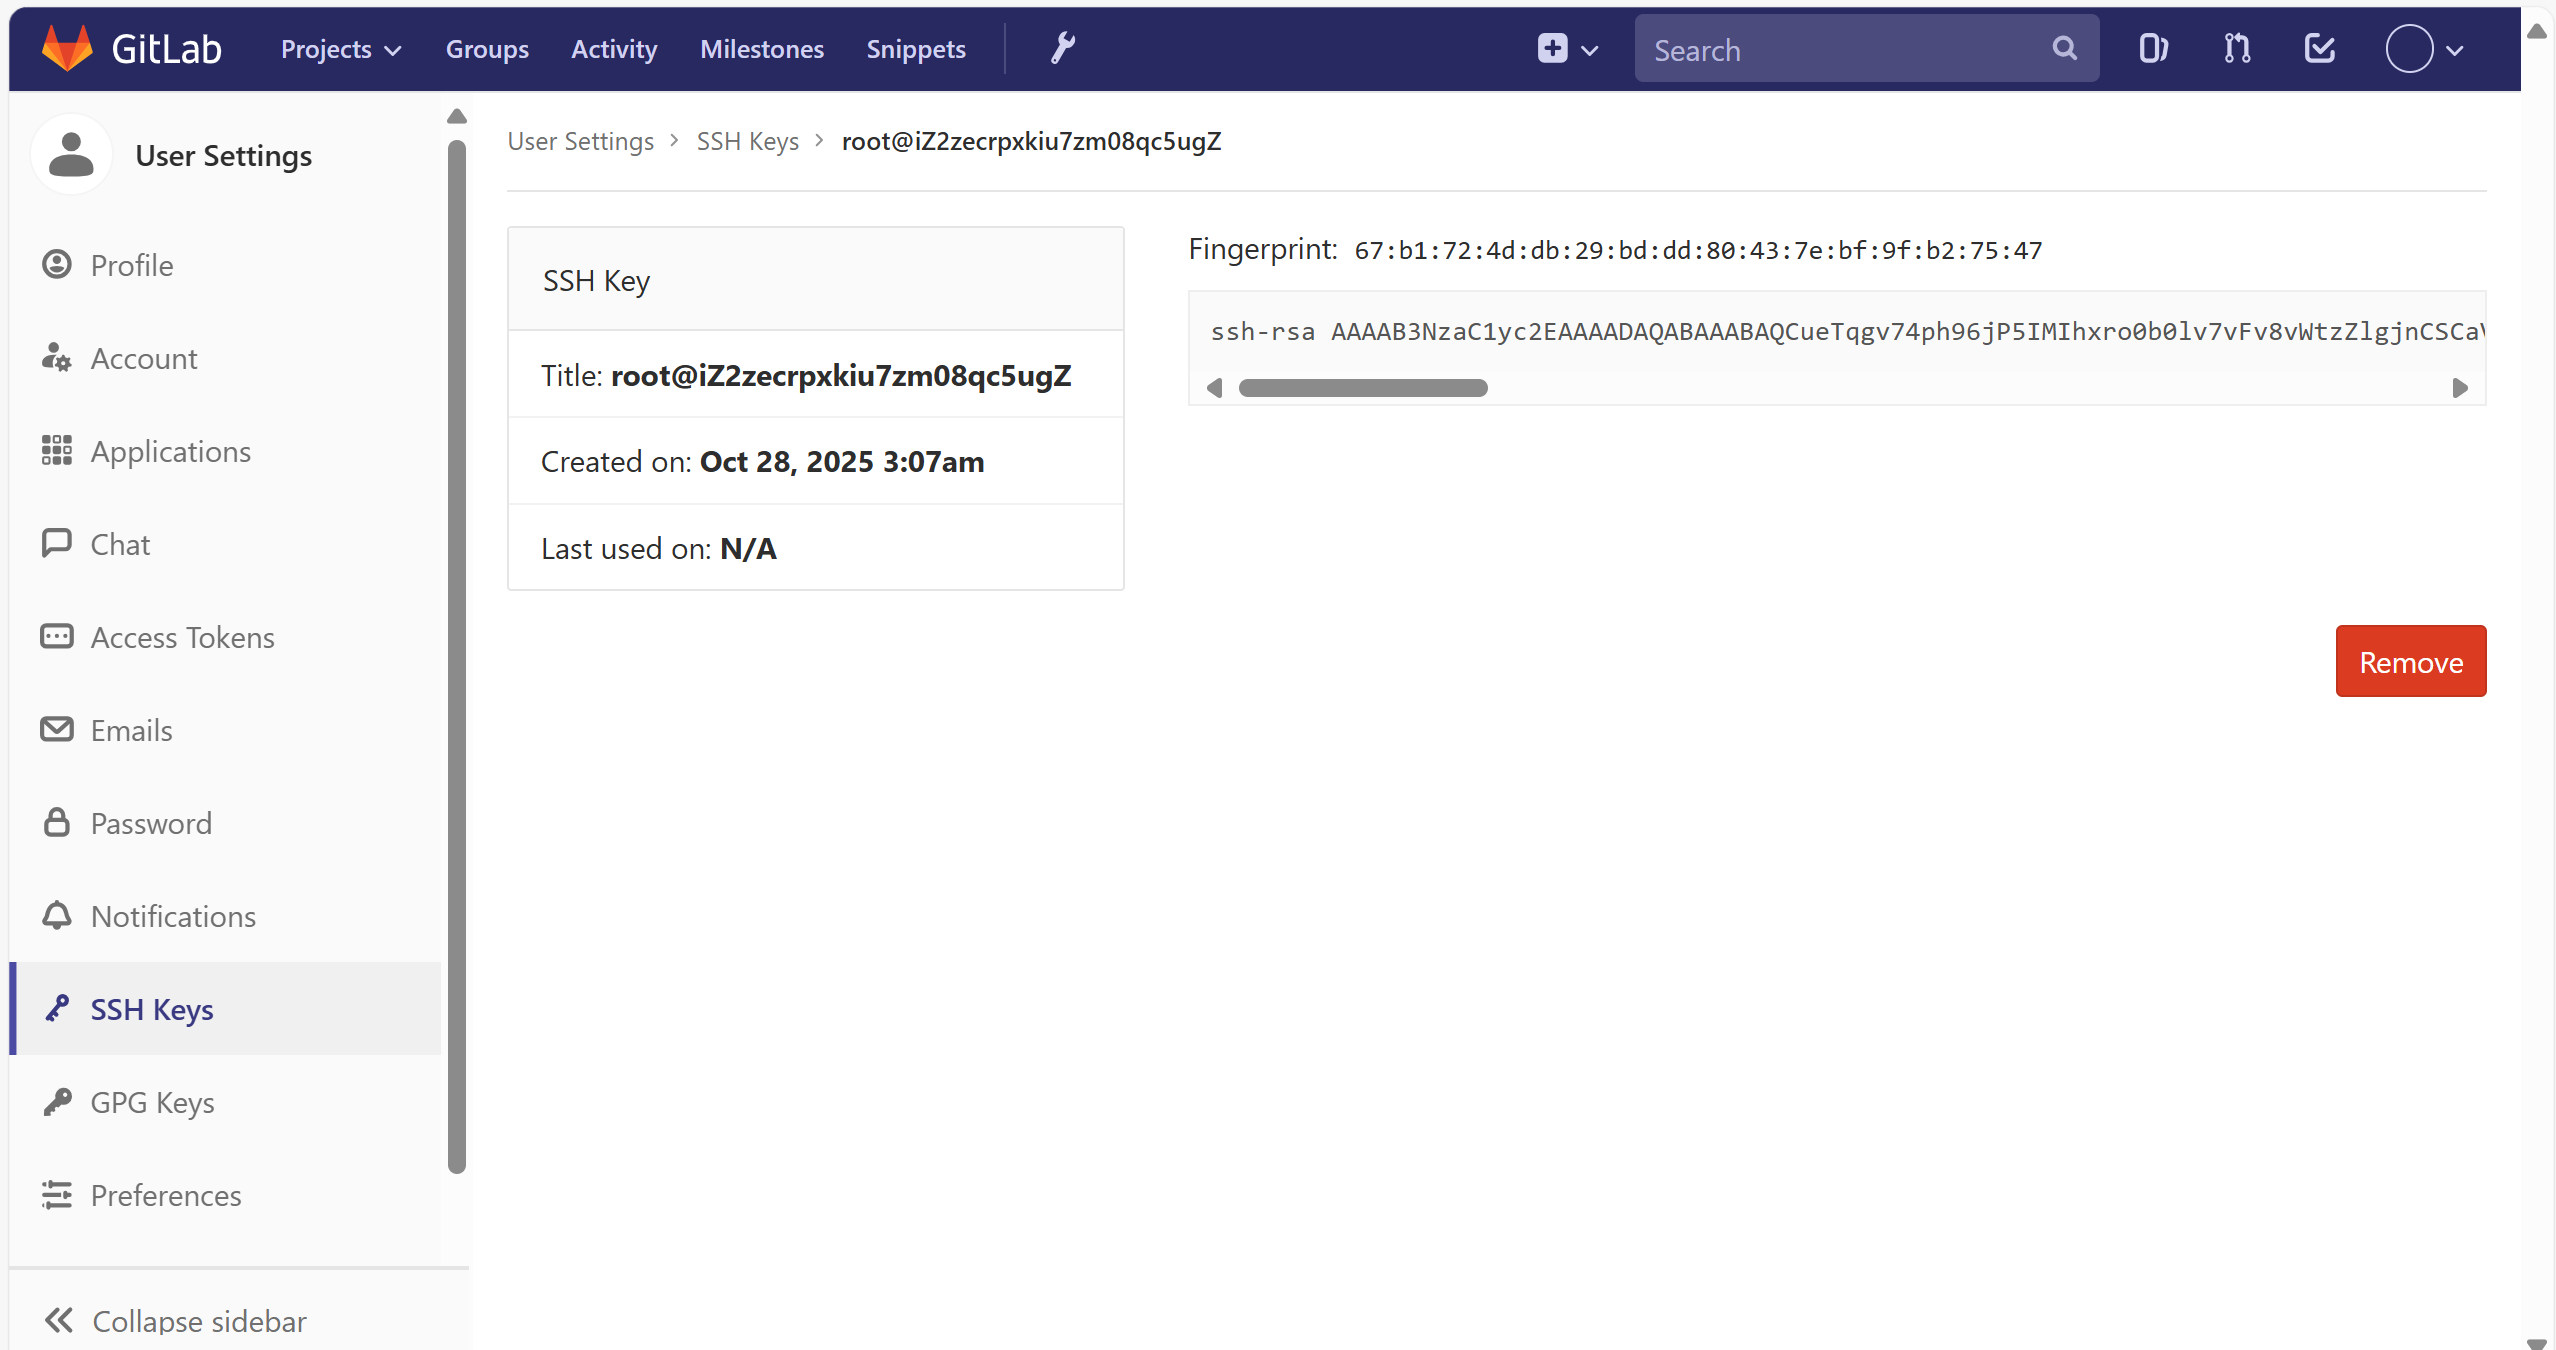
Task: Open the issues icon in navbar
Action: (2153, 48)
